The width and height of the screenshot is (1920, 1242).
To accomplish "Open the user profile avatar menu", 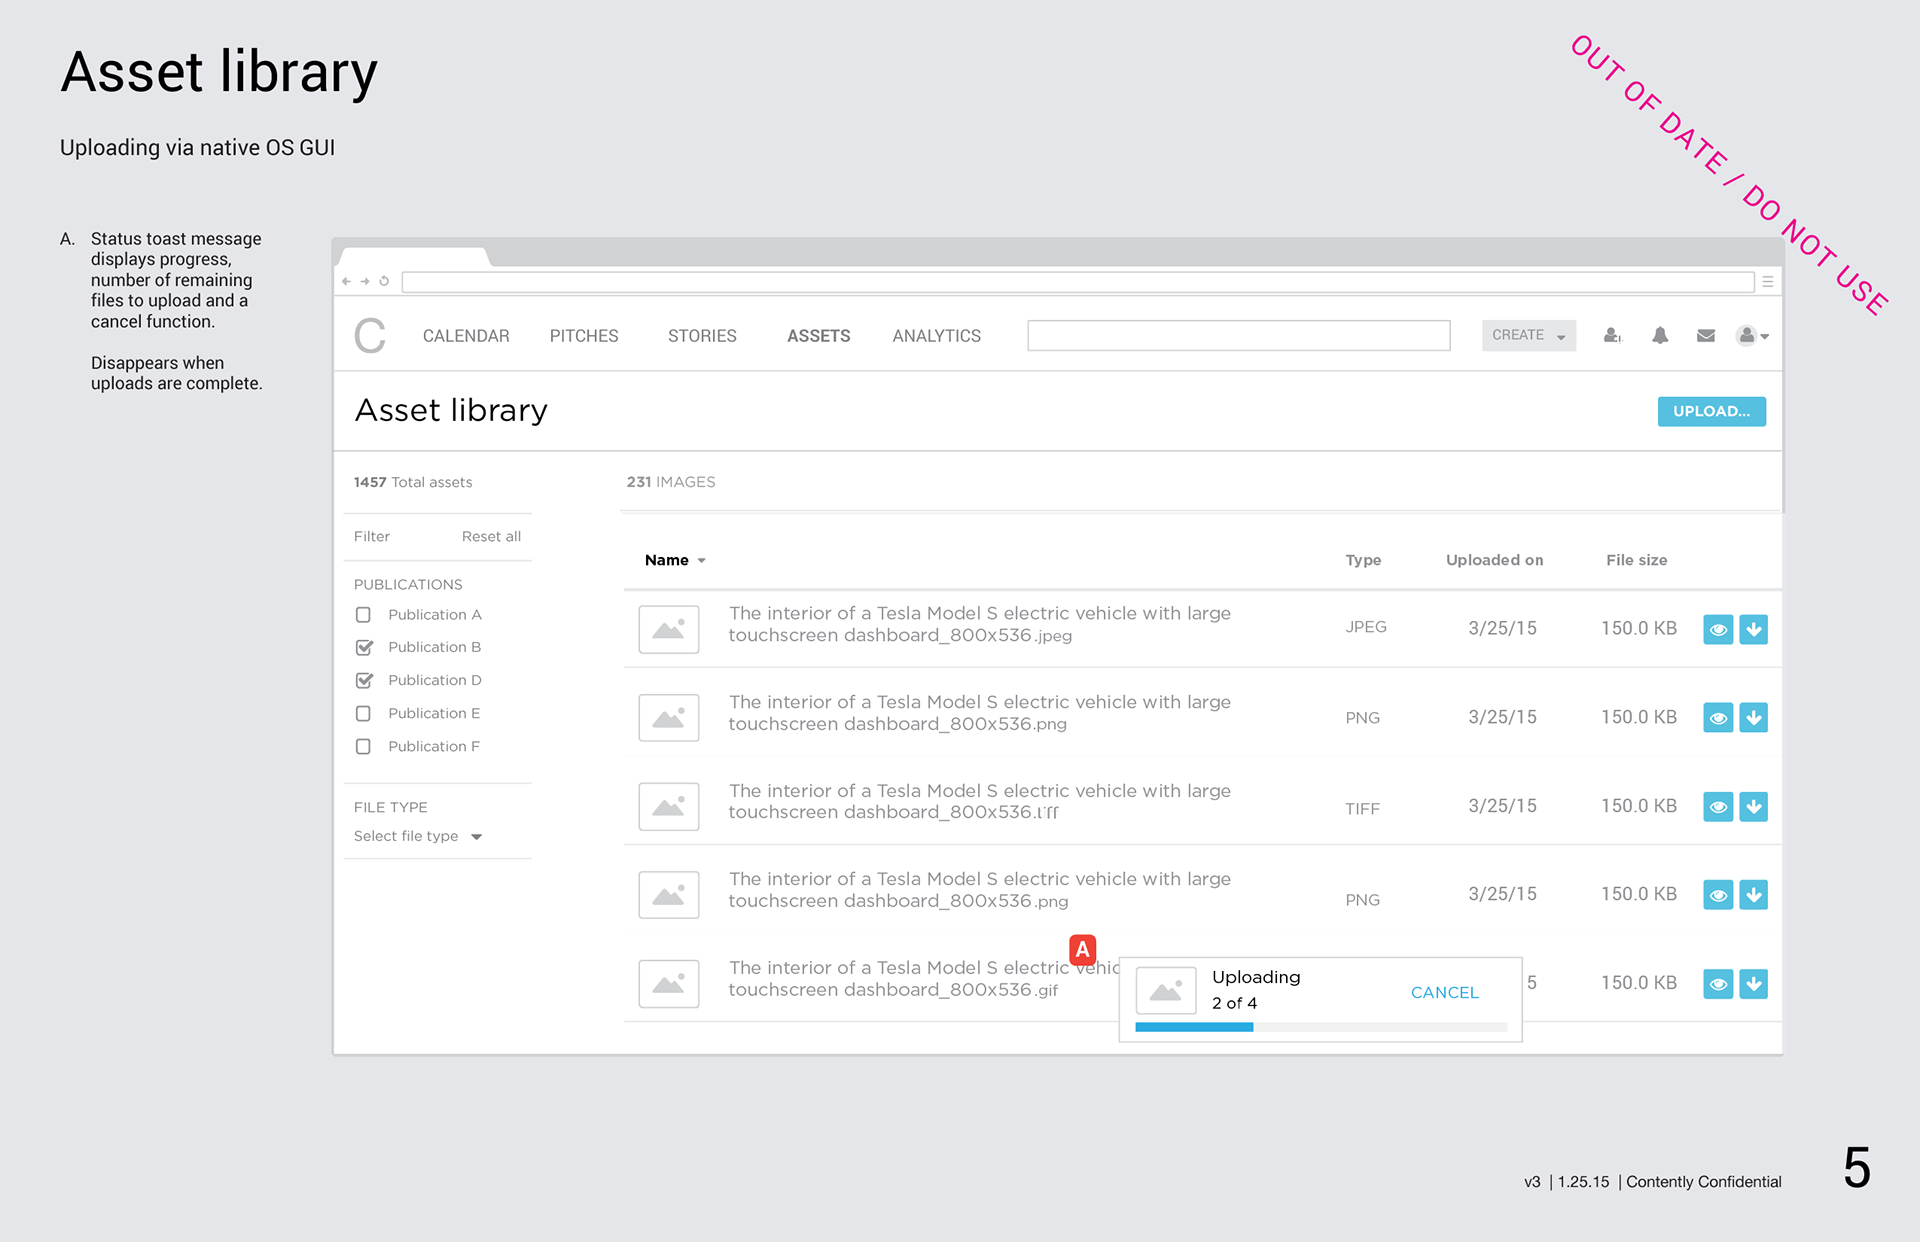I will (1752, 336).
